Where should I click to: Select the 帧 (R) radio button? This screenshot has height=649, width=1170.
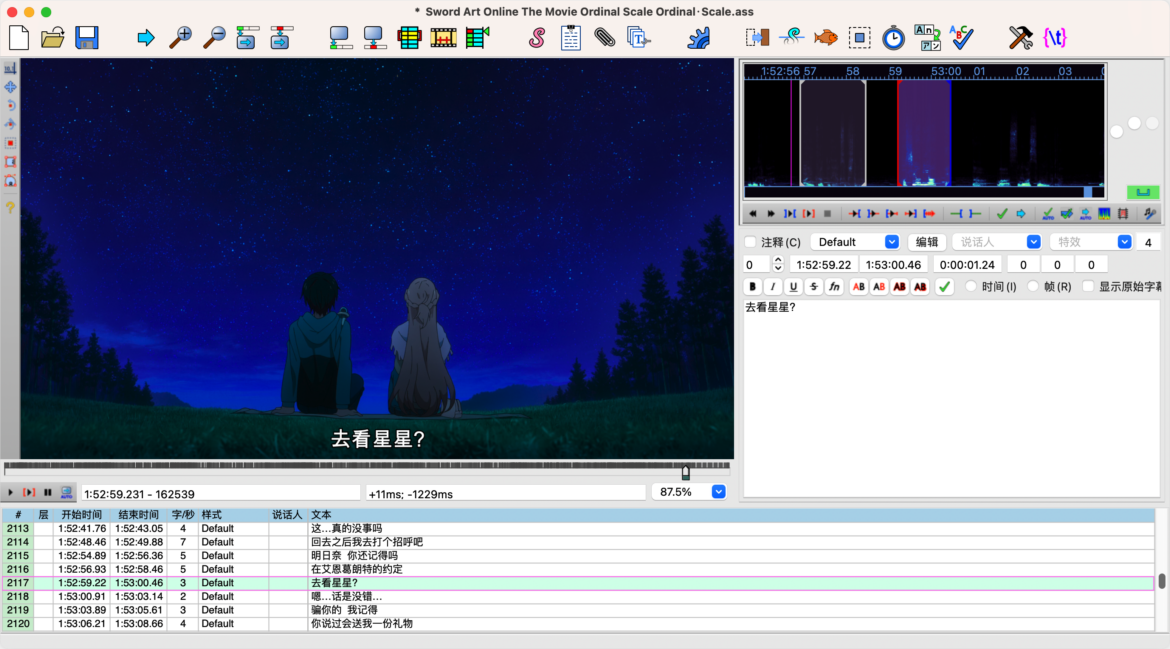[x=1033, y=286]
